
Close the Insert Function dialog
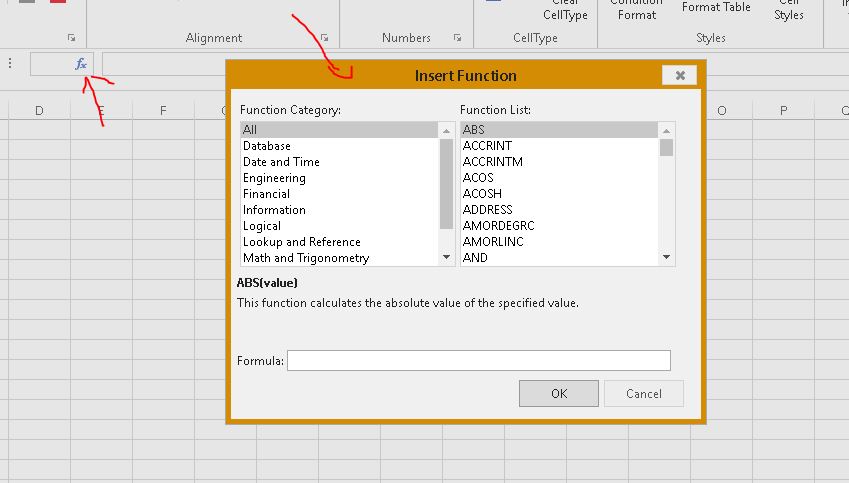679,75
